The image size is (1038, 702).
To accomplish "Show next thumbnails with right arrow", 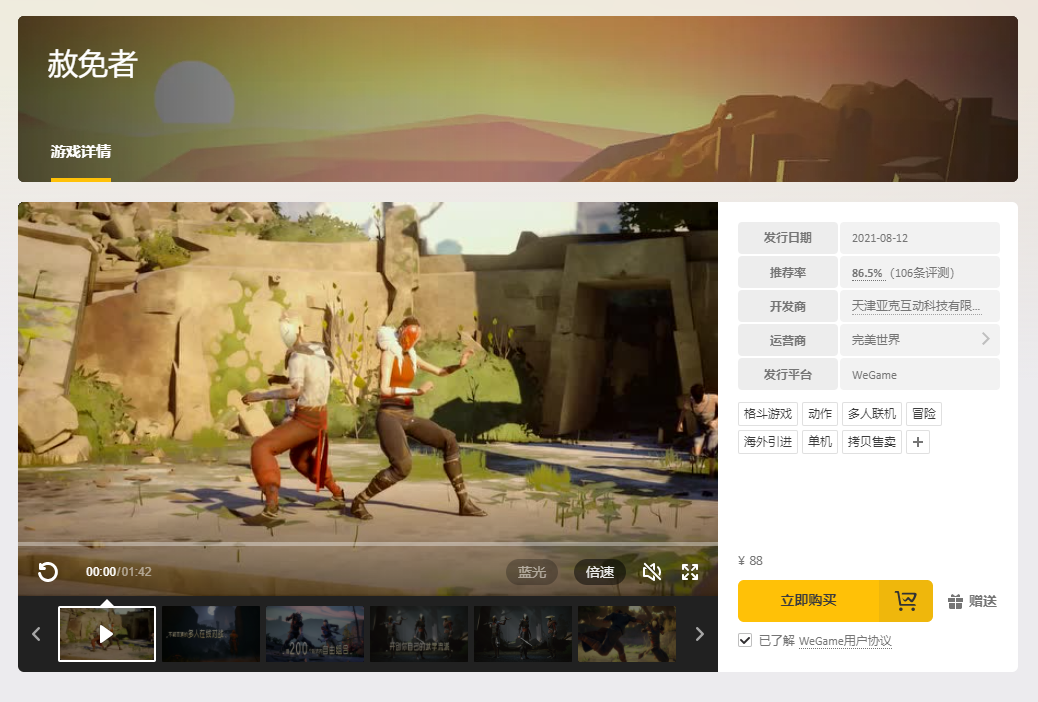I will [700, 634].
